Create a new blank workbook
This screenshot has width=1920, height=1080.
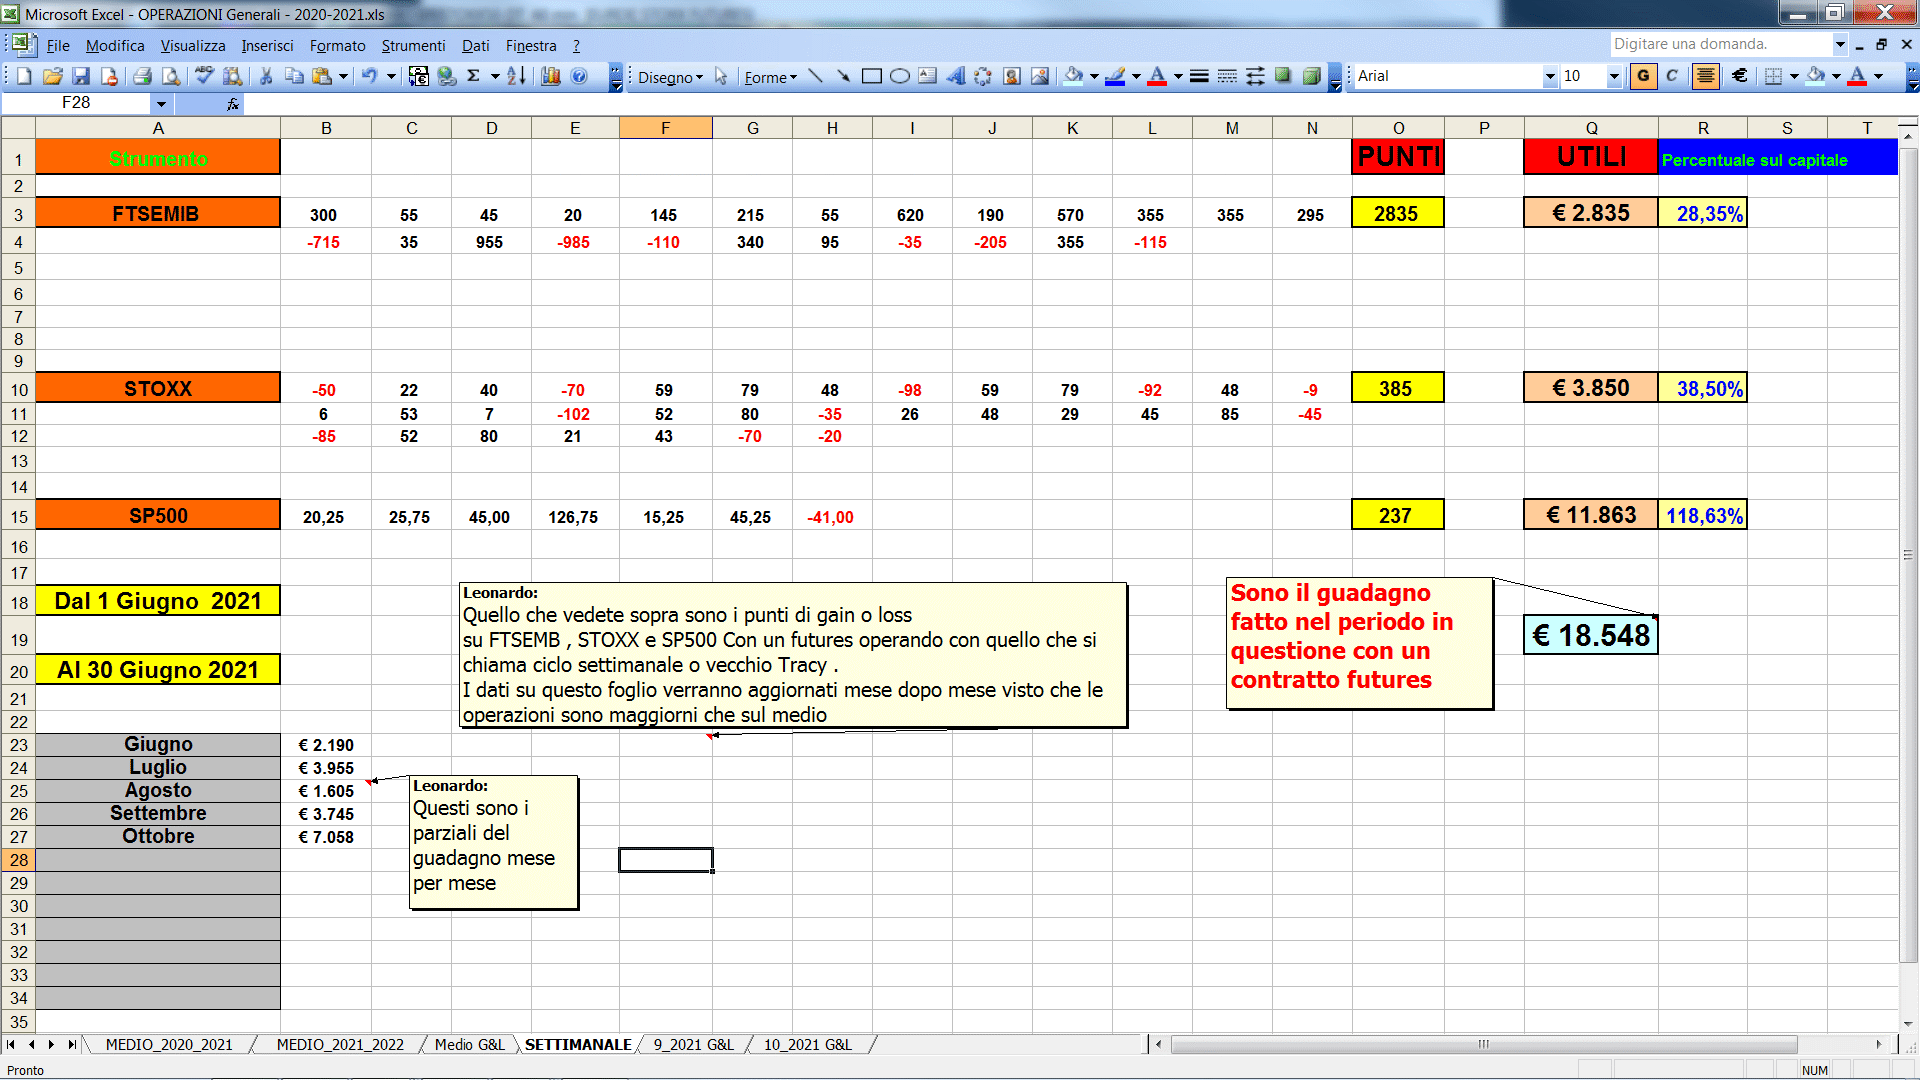25,76
